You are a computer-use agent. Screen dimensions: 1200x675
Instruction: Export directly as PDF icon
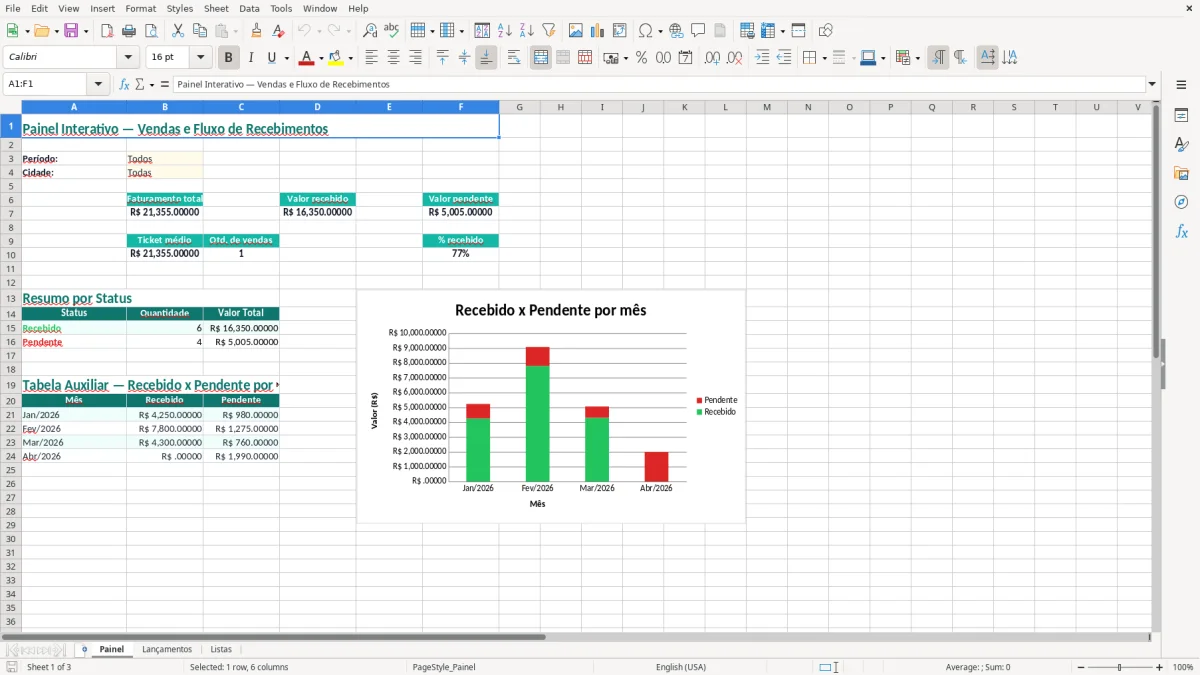pyautogui.click(x=107, y=31)
